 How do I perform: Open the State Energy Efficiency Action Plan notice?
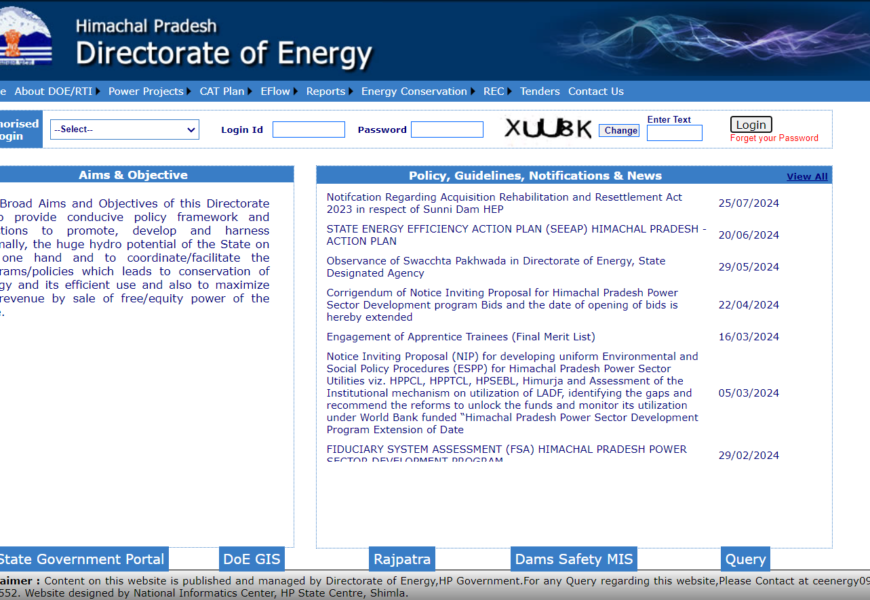coord(516,235)
